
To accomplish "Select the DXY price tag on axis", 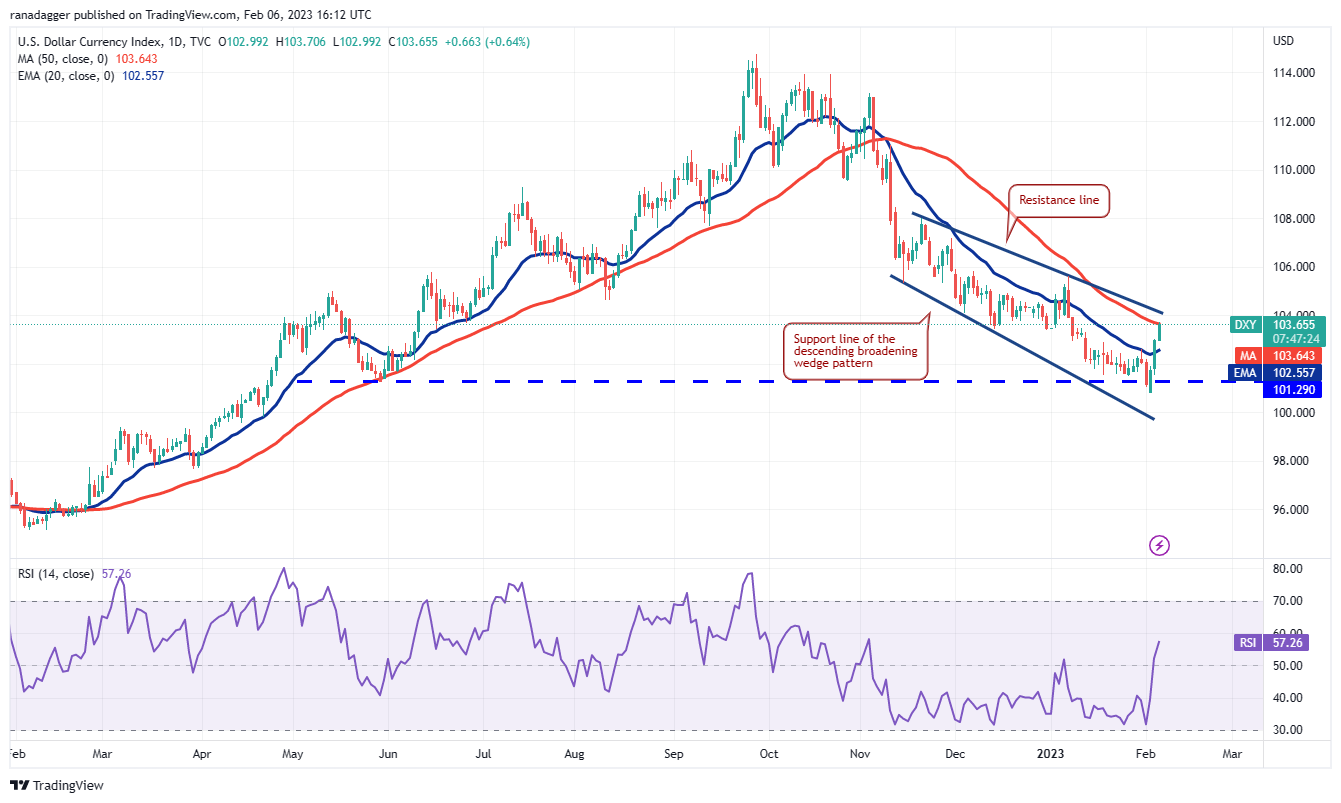I will point(1244,323).
